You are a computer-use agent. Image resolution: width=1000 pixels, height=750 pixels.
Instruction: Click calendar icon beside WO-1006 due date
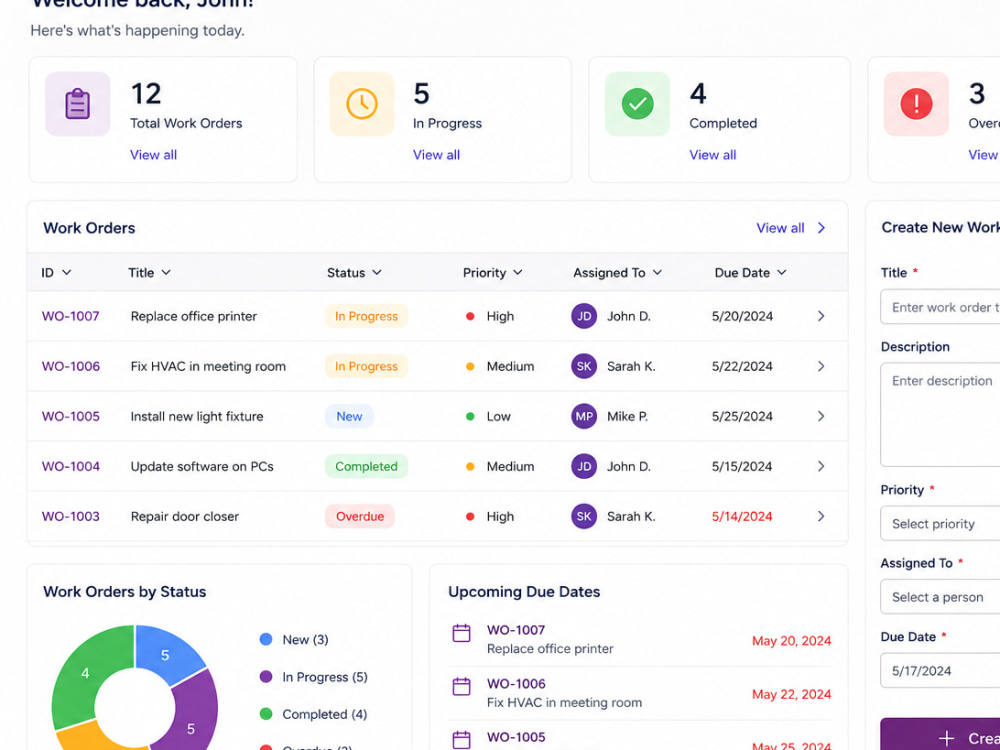(x=461, y=686)
